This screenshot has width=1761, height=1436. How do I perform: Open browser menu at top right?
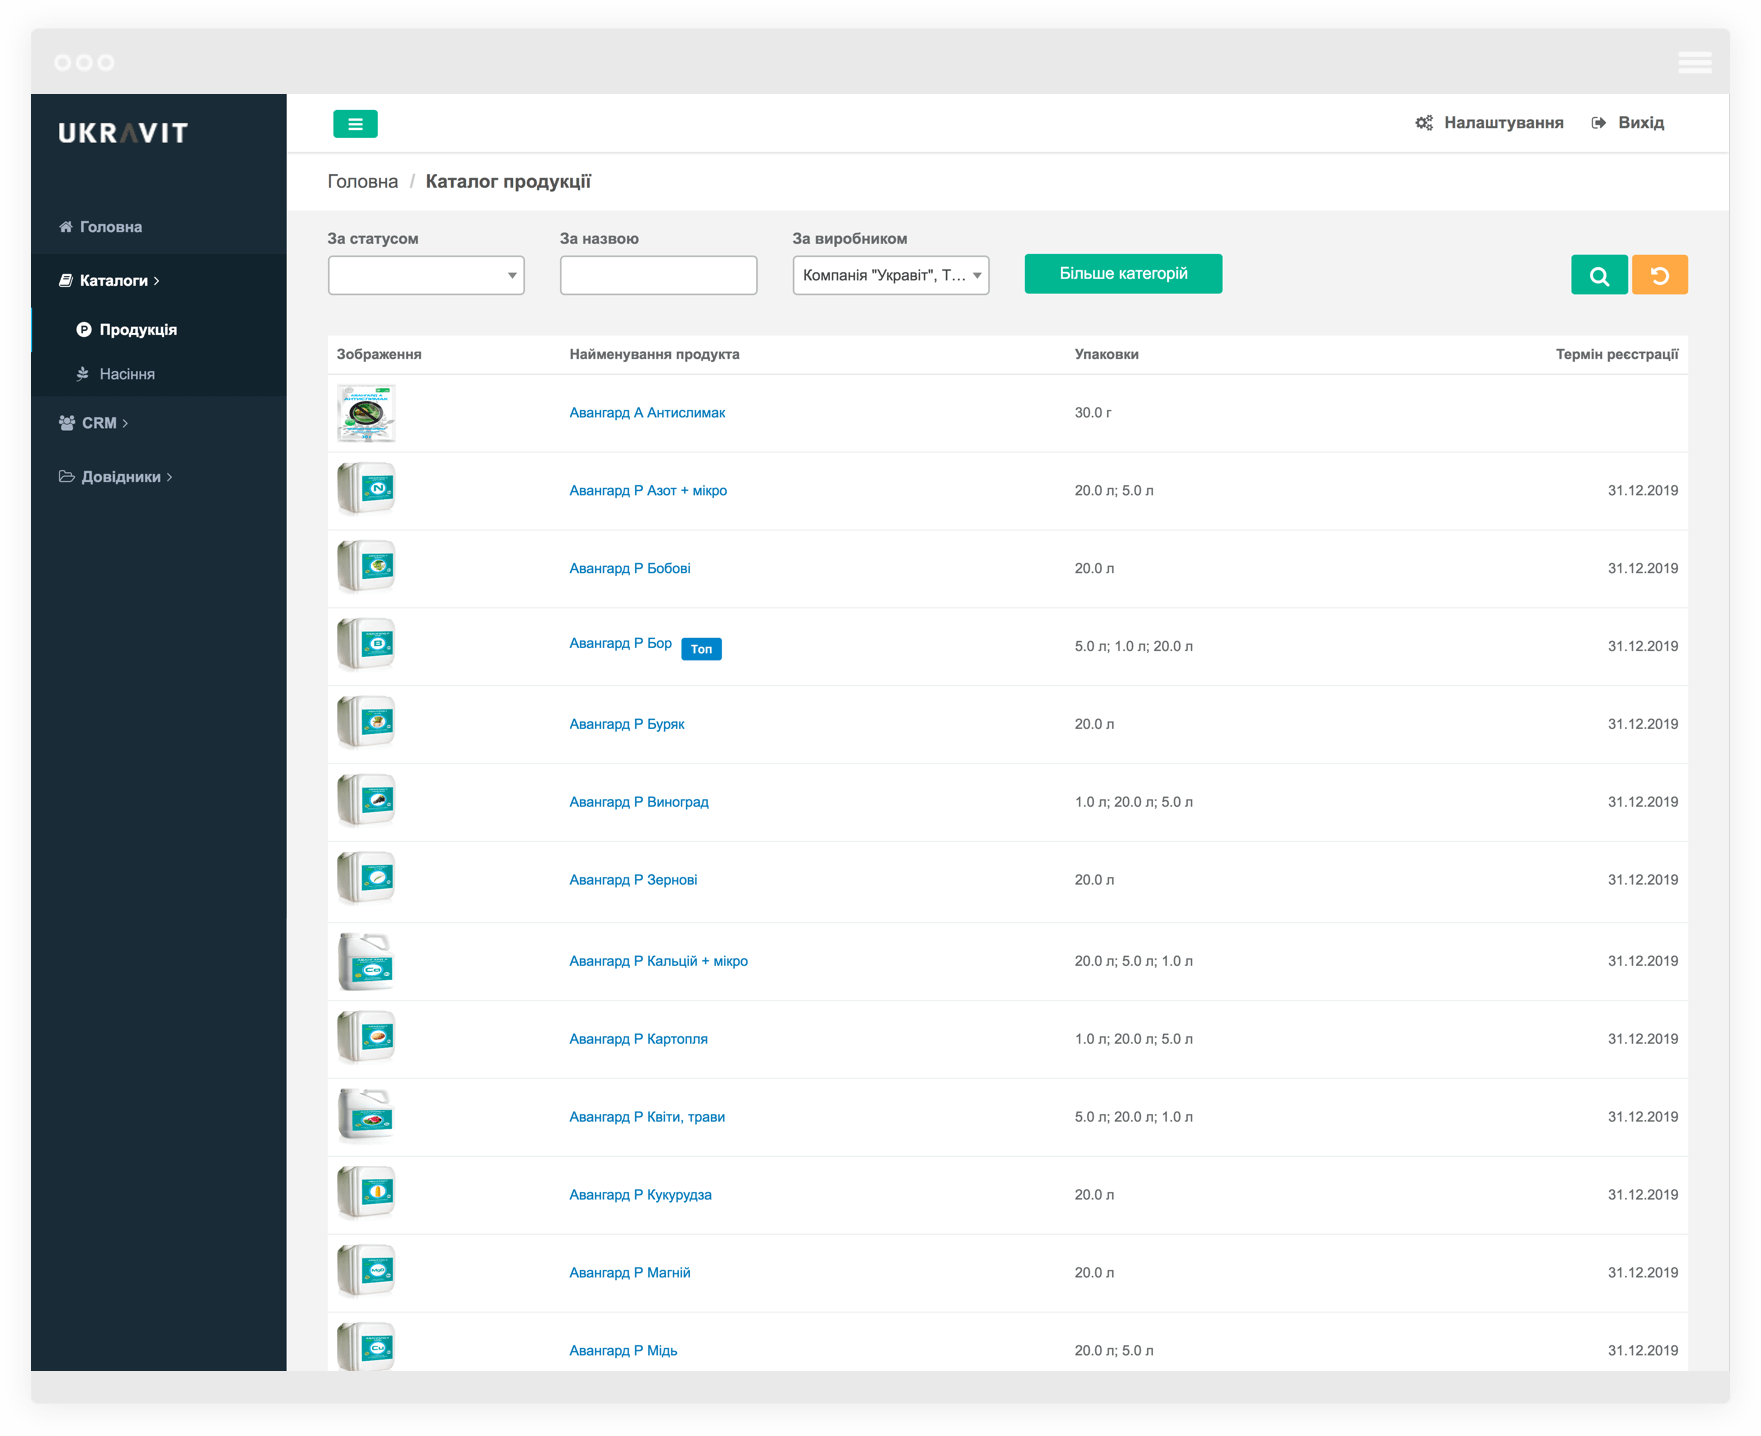1695,62
